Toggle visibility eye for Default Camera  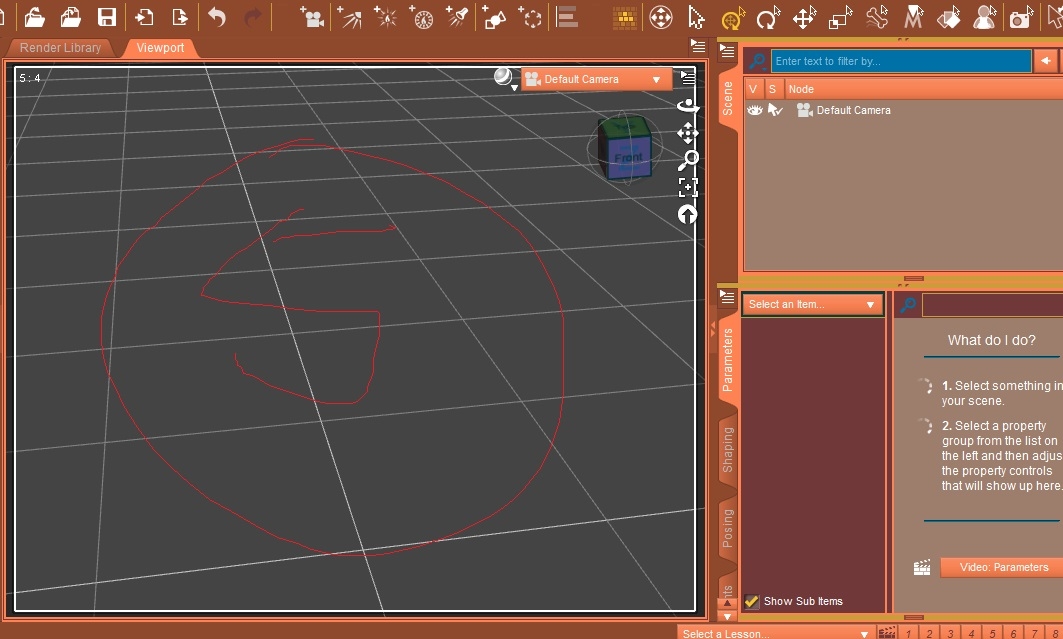point(755,110)
